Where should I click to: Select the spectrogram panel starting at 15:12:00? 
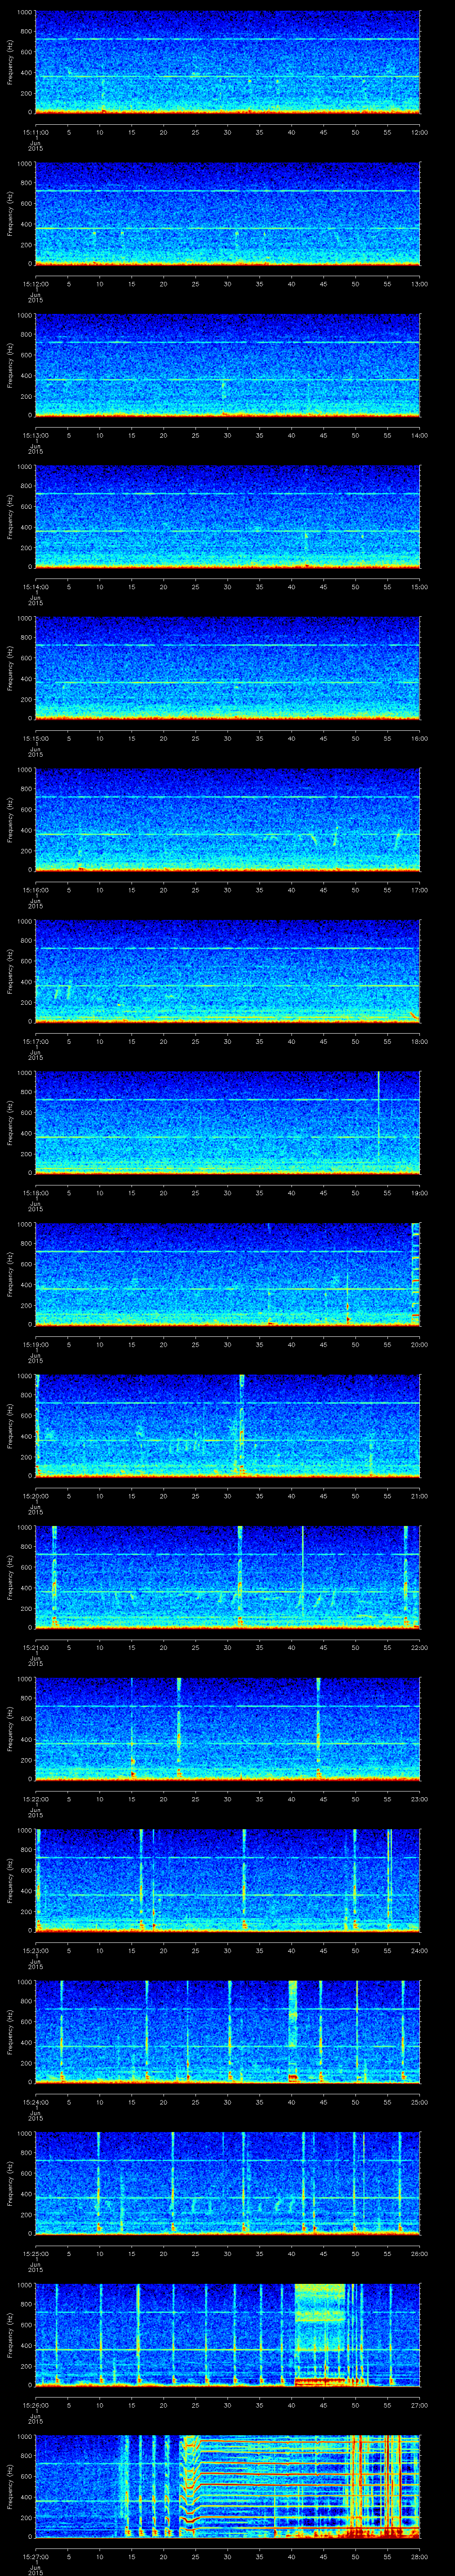pyautogui.click(x=227, y=214)
